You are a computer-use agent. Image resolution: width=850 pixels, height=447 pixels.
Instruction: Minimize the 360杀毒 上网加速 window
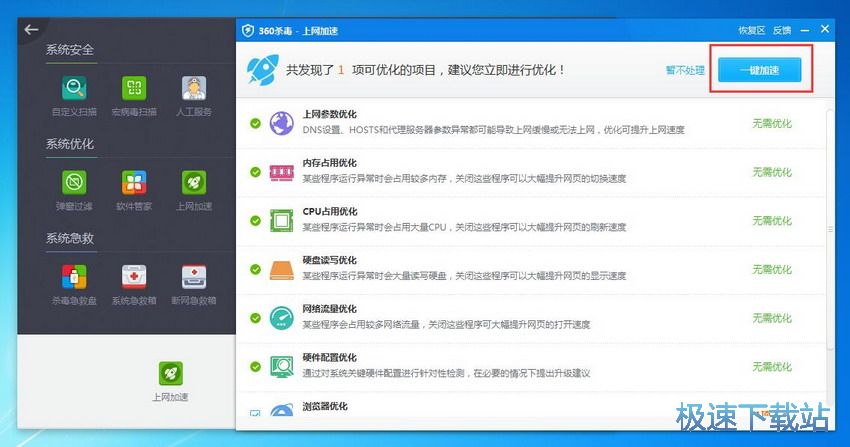coord(805,30)
